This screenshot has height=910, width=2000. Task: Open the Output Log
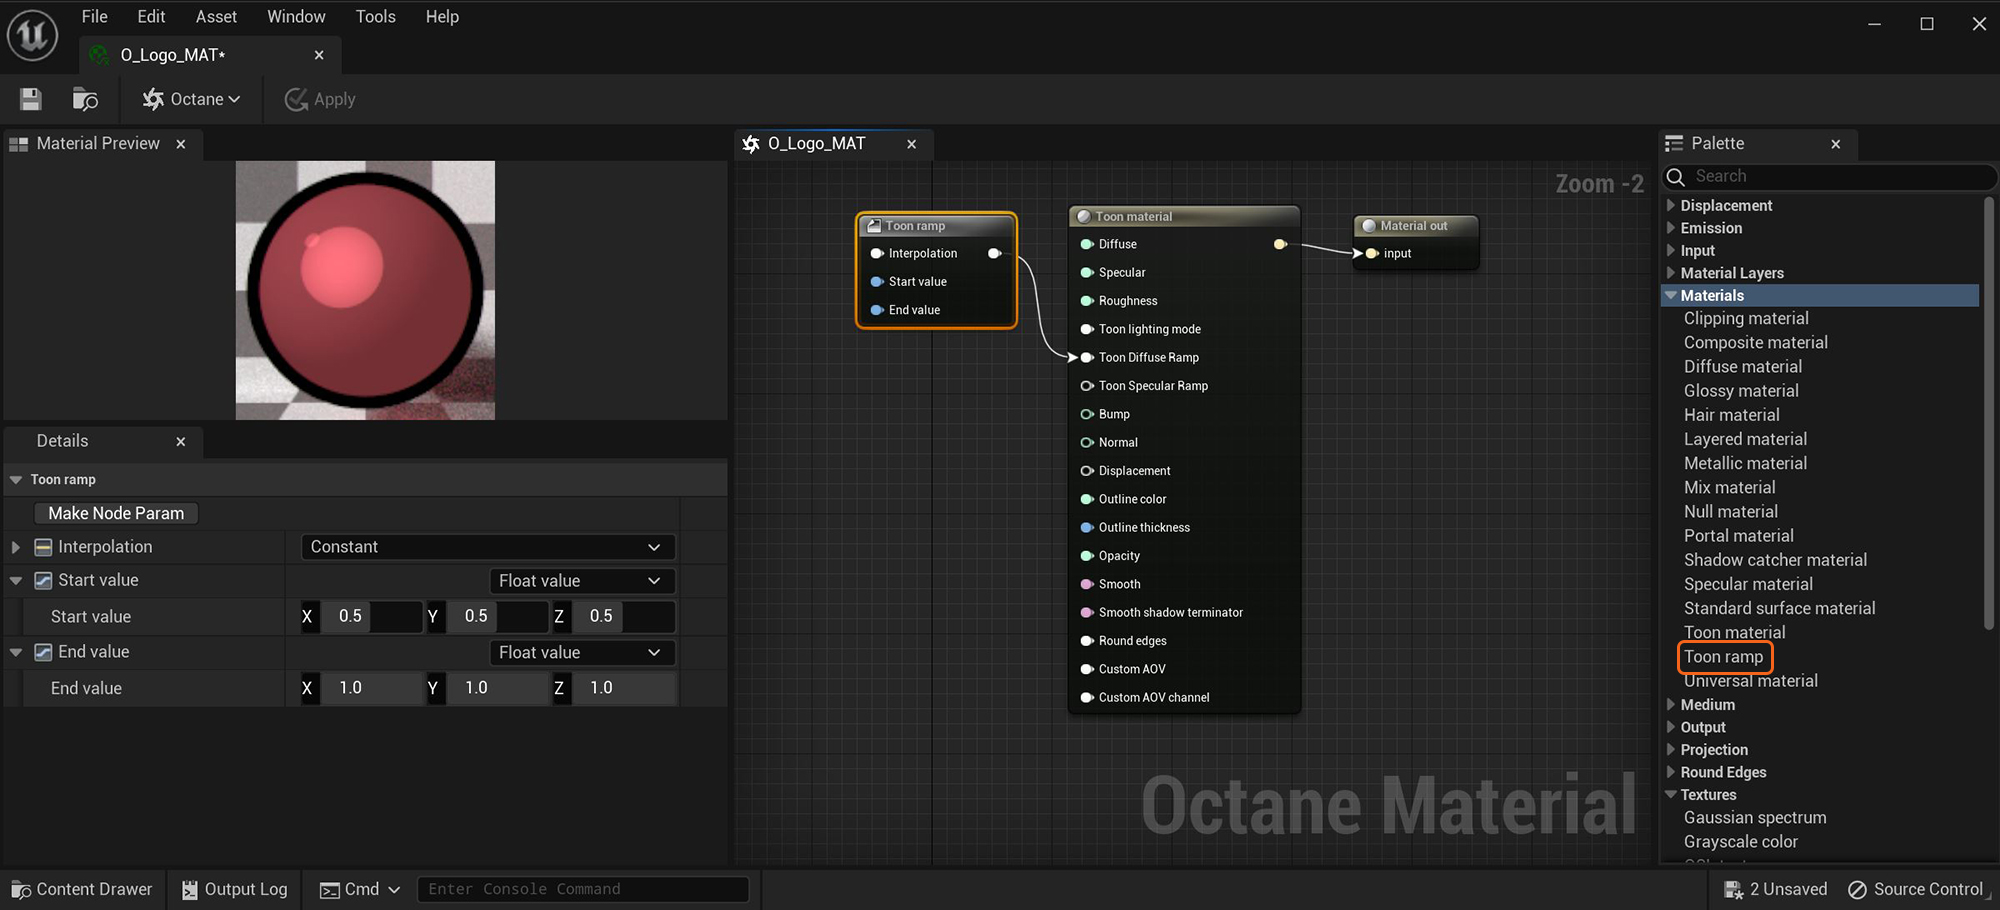[x=235, y=889]
